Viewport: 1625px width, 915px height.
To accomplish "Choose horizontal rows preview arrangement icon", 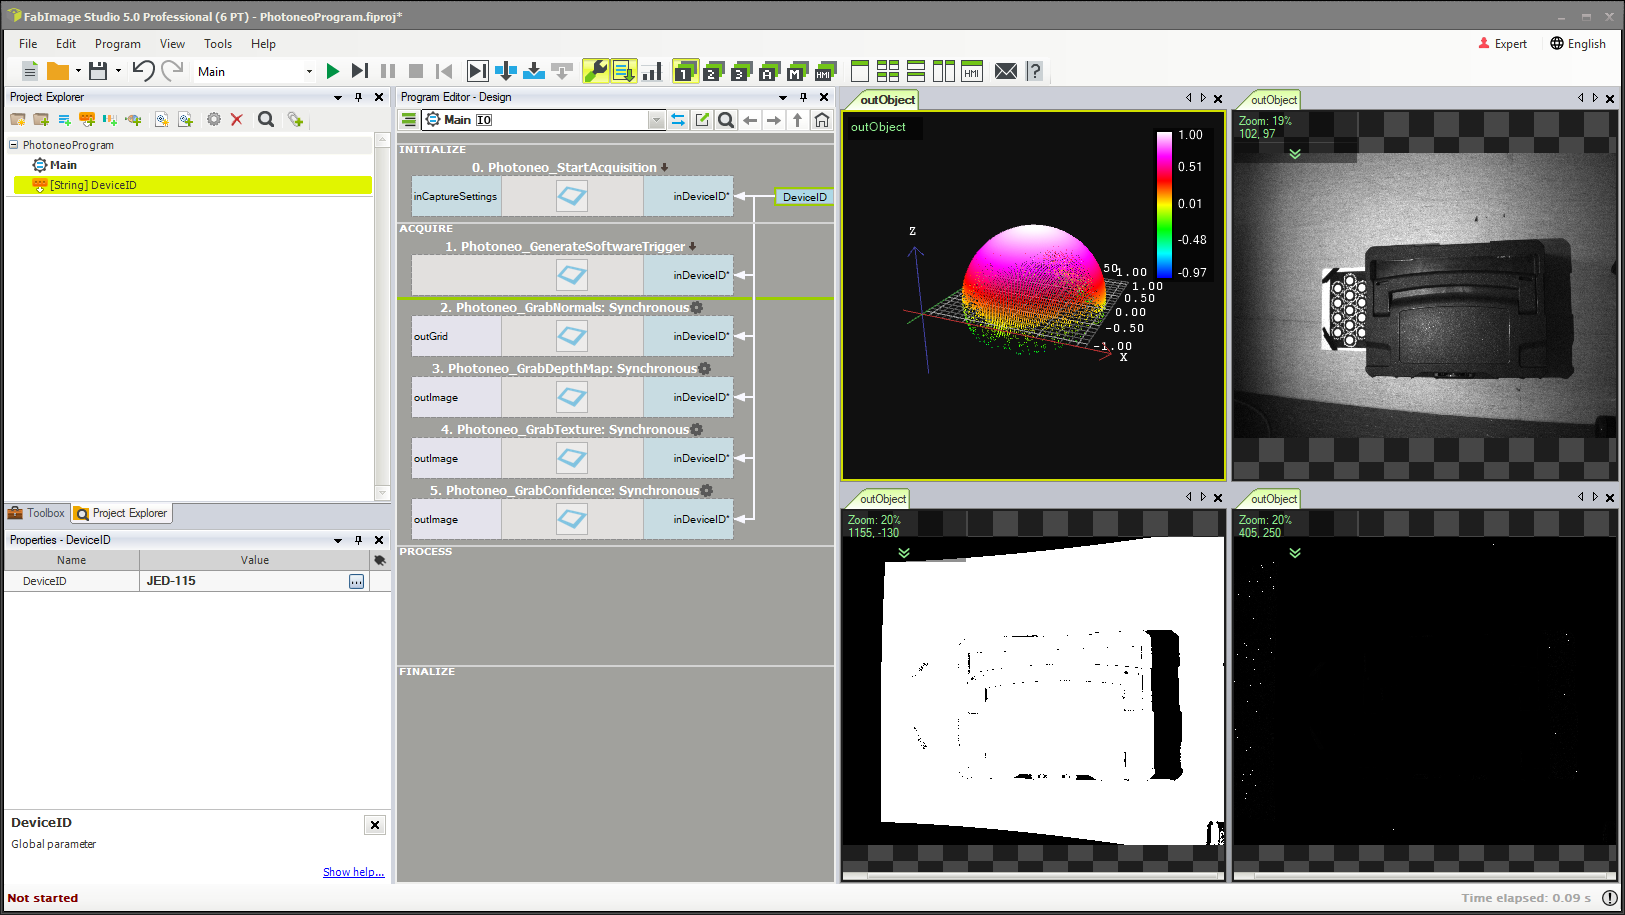I will click(x=916, y=71).
